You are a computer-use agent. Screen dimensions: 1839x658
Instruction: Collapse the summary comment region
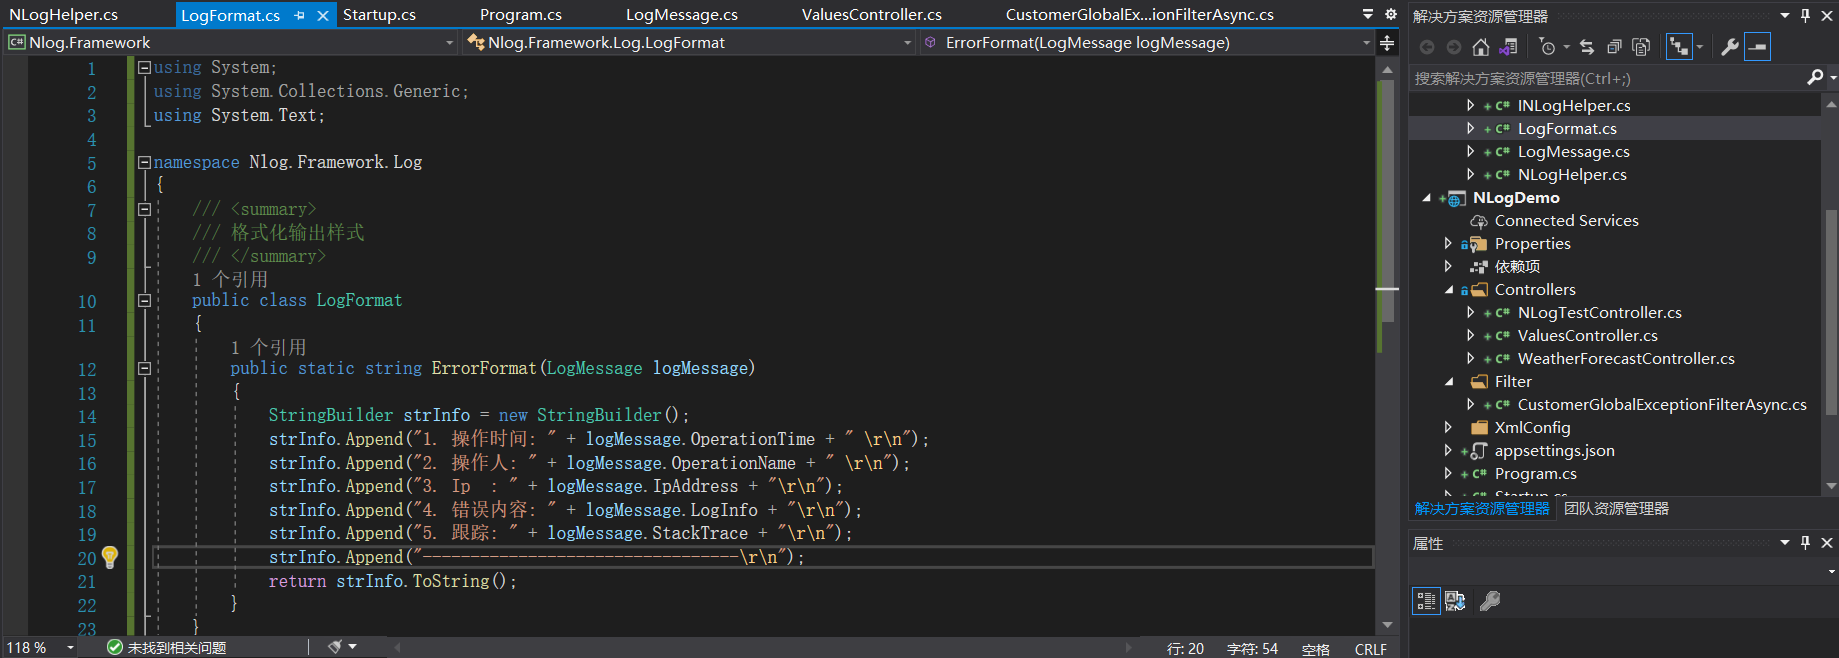tap(144, 209)
